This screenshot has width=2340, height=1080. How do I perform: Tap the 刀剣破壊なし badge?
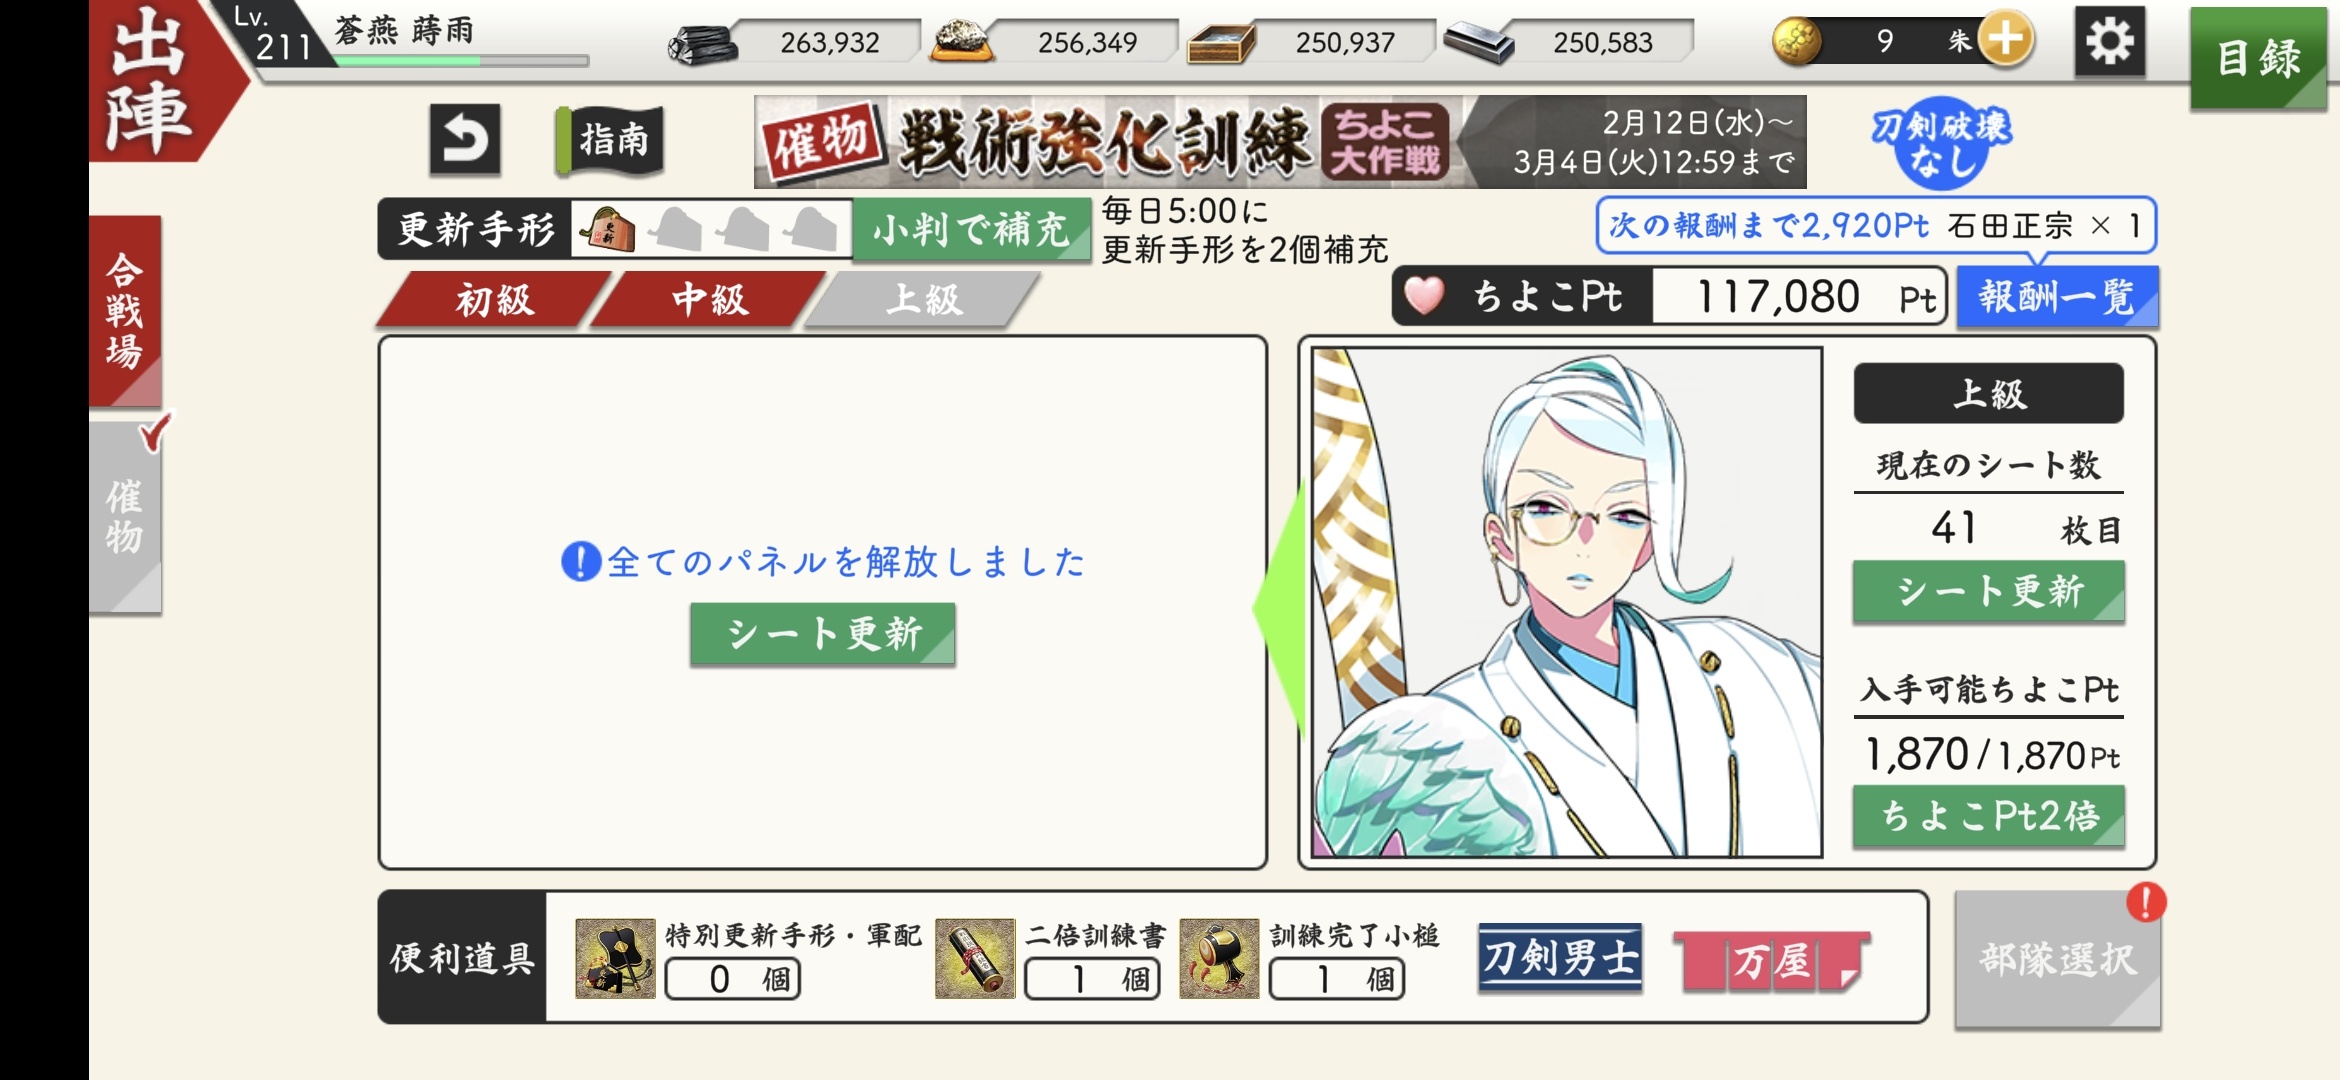click(x=1940, y=142)
